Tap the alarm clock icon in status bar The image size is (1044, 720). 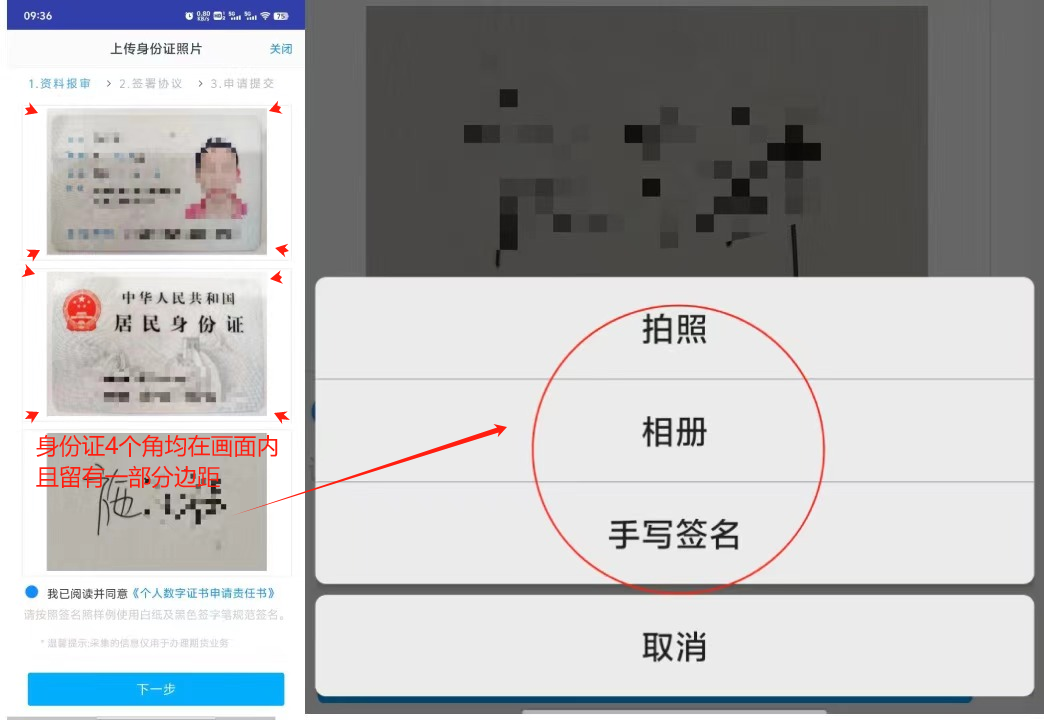point(190,16)
